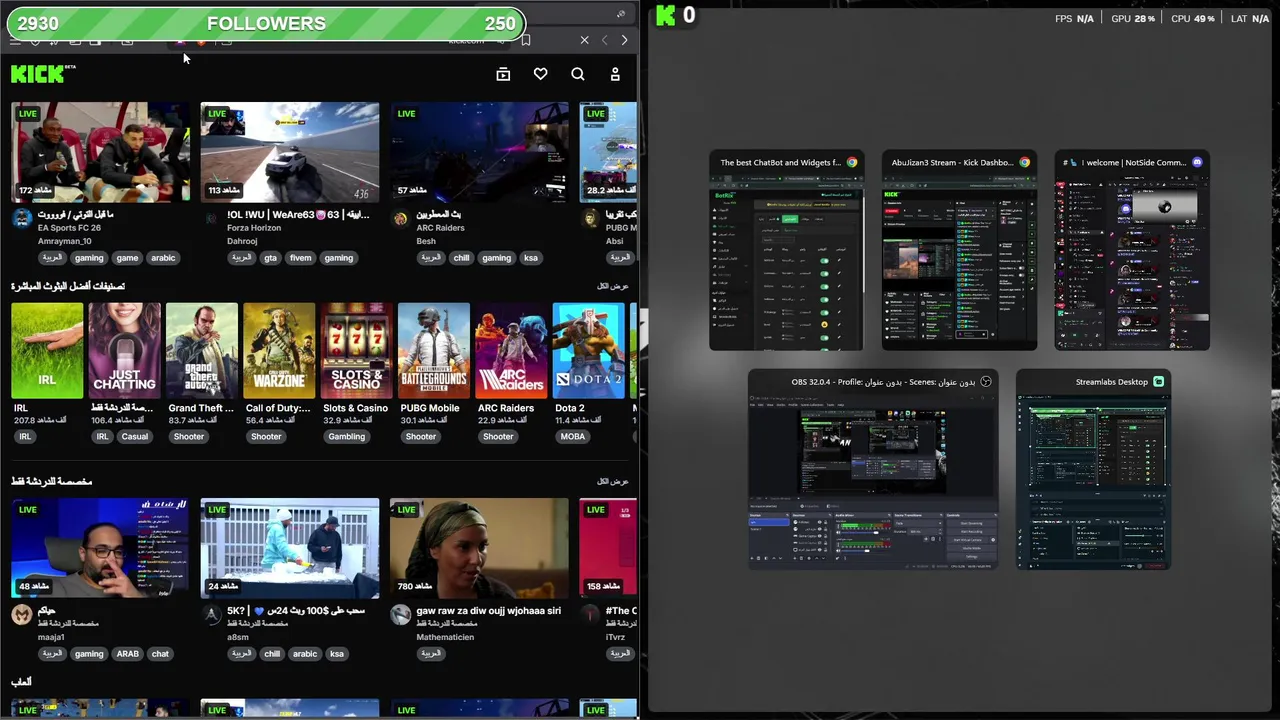Click the Besh channel avatar
This screenshot has width=1280, height=720.
click(401, 219)
